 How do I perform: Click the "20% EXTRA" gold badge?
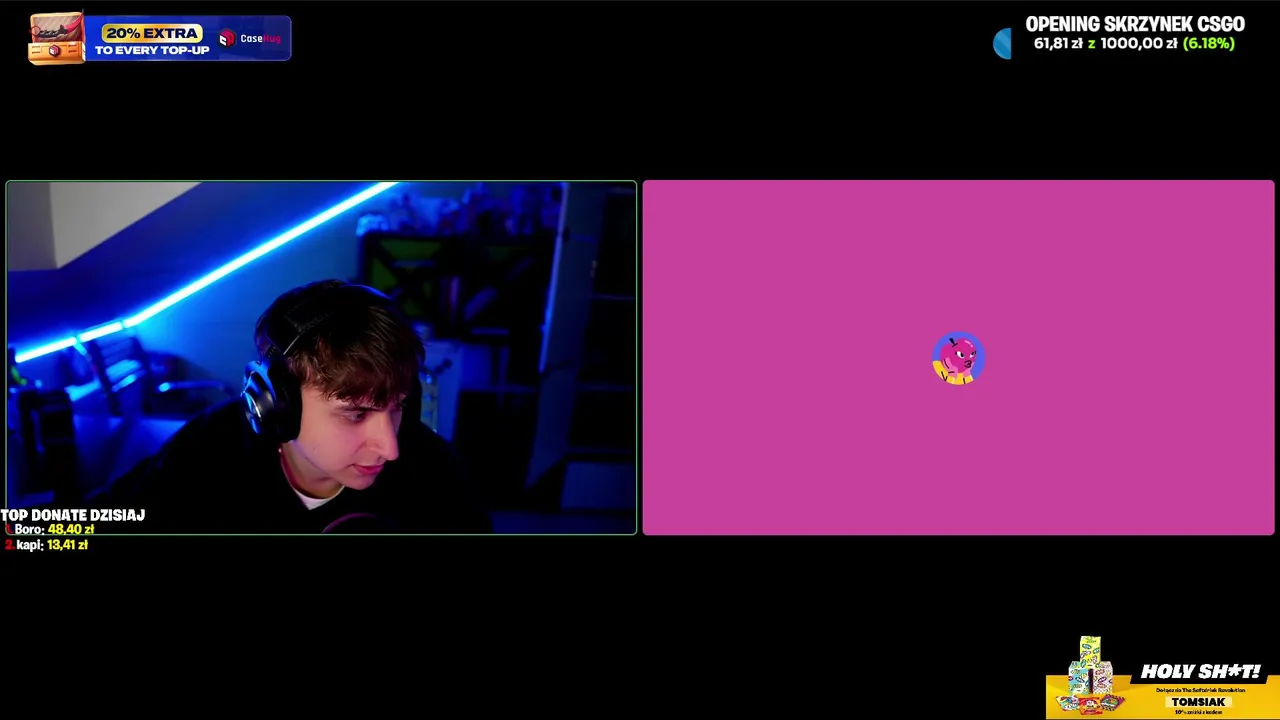pyautogui.click(x=152, y=33)
